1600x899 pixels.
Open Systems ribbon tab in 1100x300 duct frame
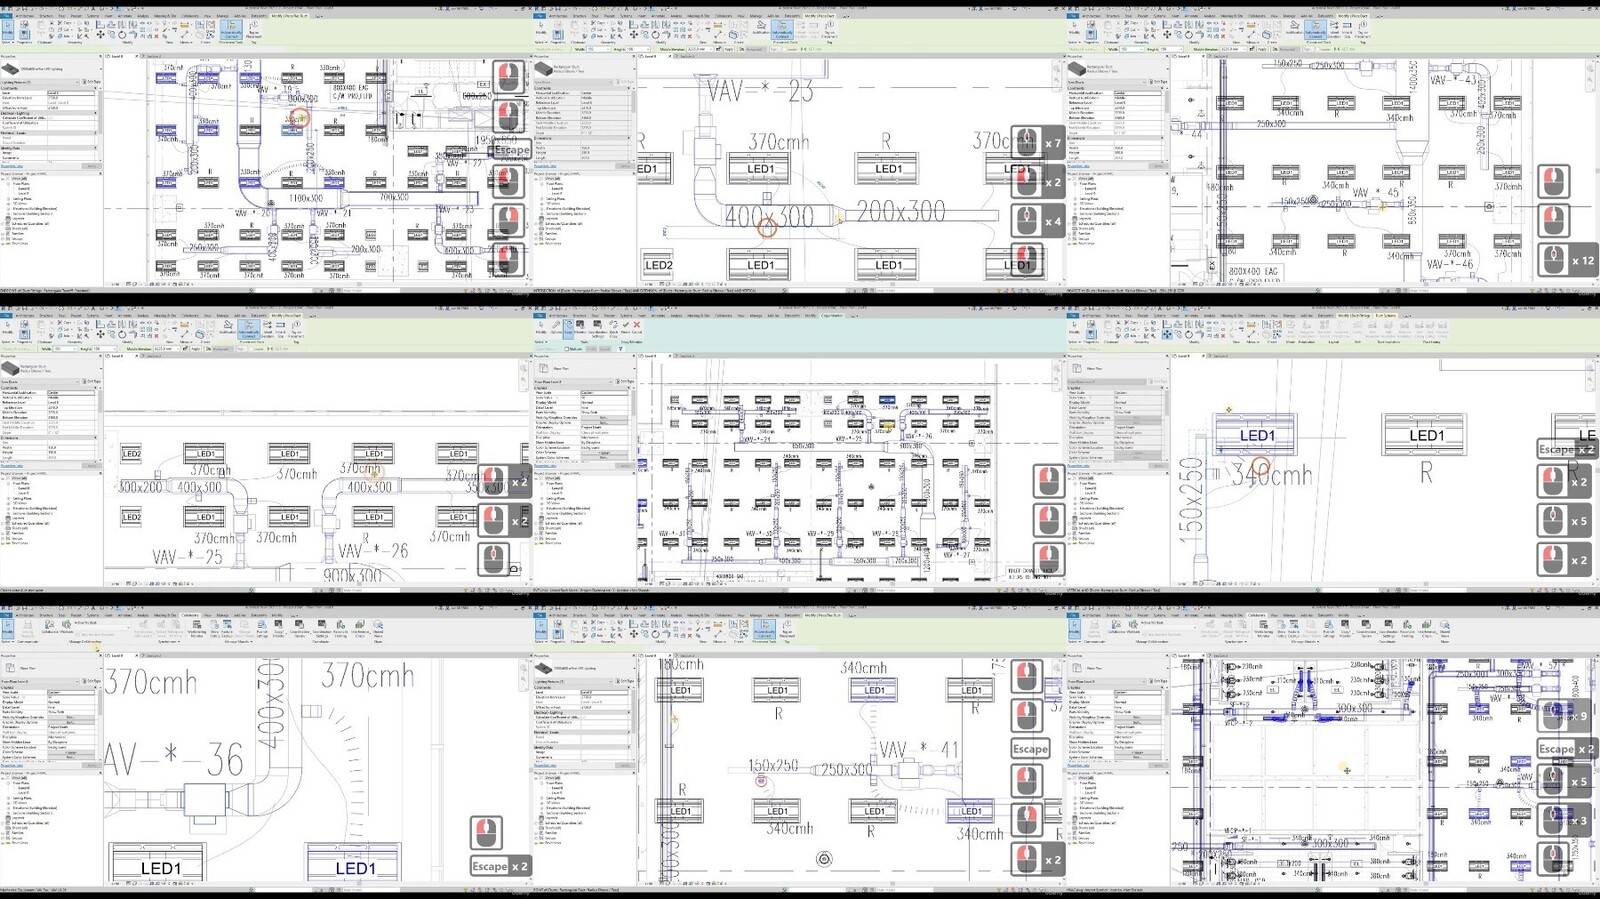click(92, 16)
